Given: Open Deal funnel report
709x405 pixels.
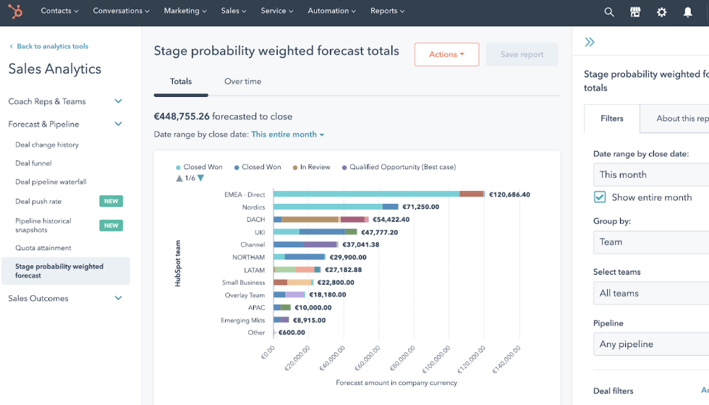Looking at the screenshot, I should click(33, 163).
